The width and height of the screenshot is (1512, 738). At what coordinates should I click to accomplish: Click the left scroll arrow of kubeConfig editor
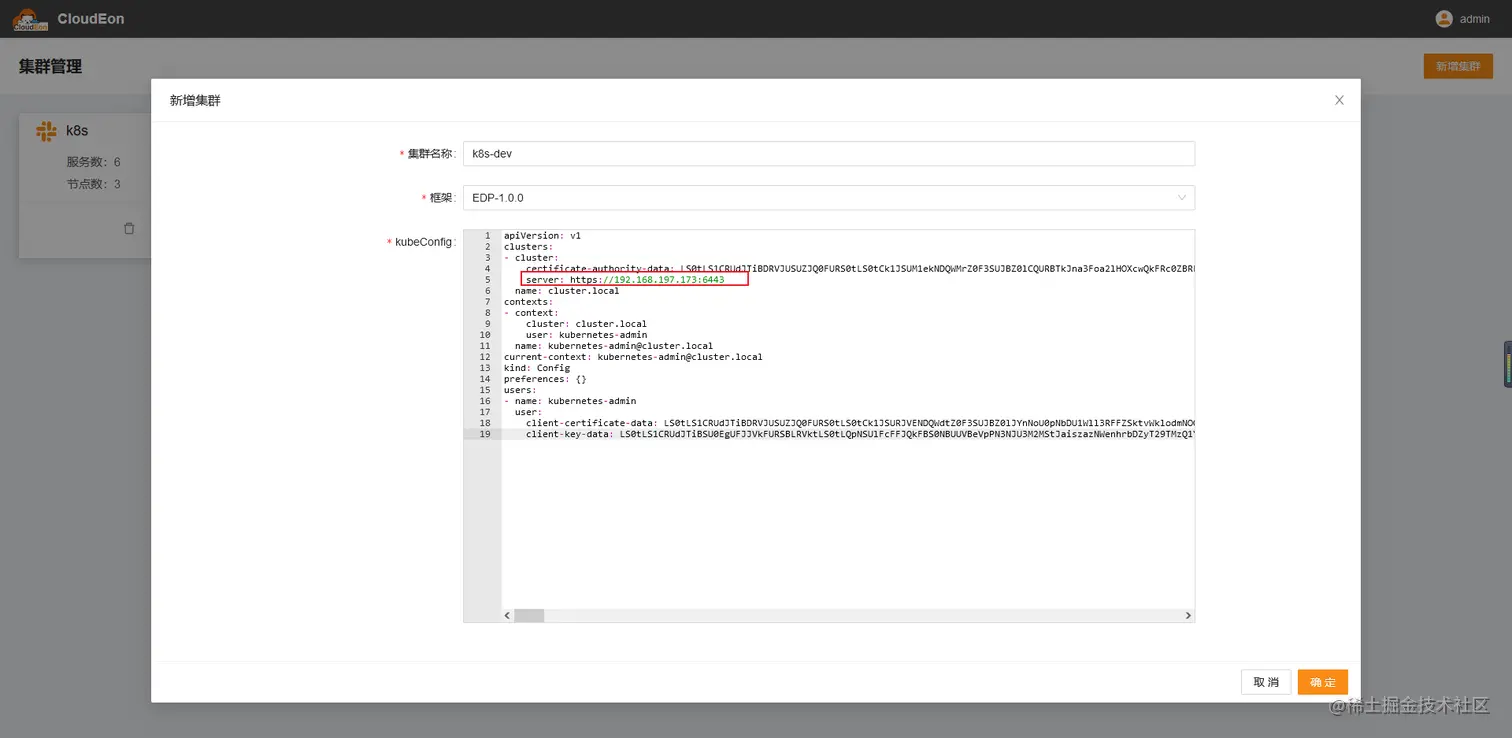(x=507, y=616)
